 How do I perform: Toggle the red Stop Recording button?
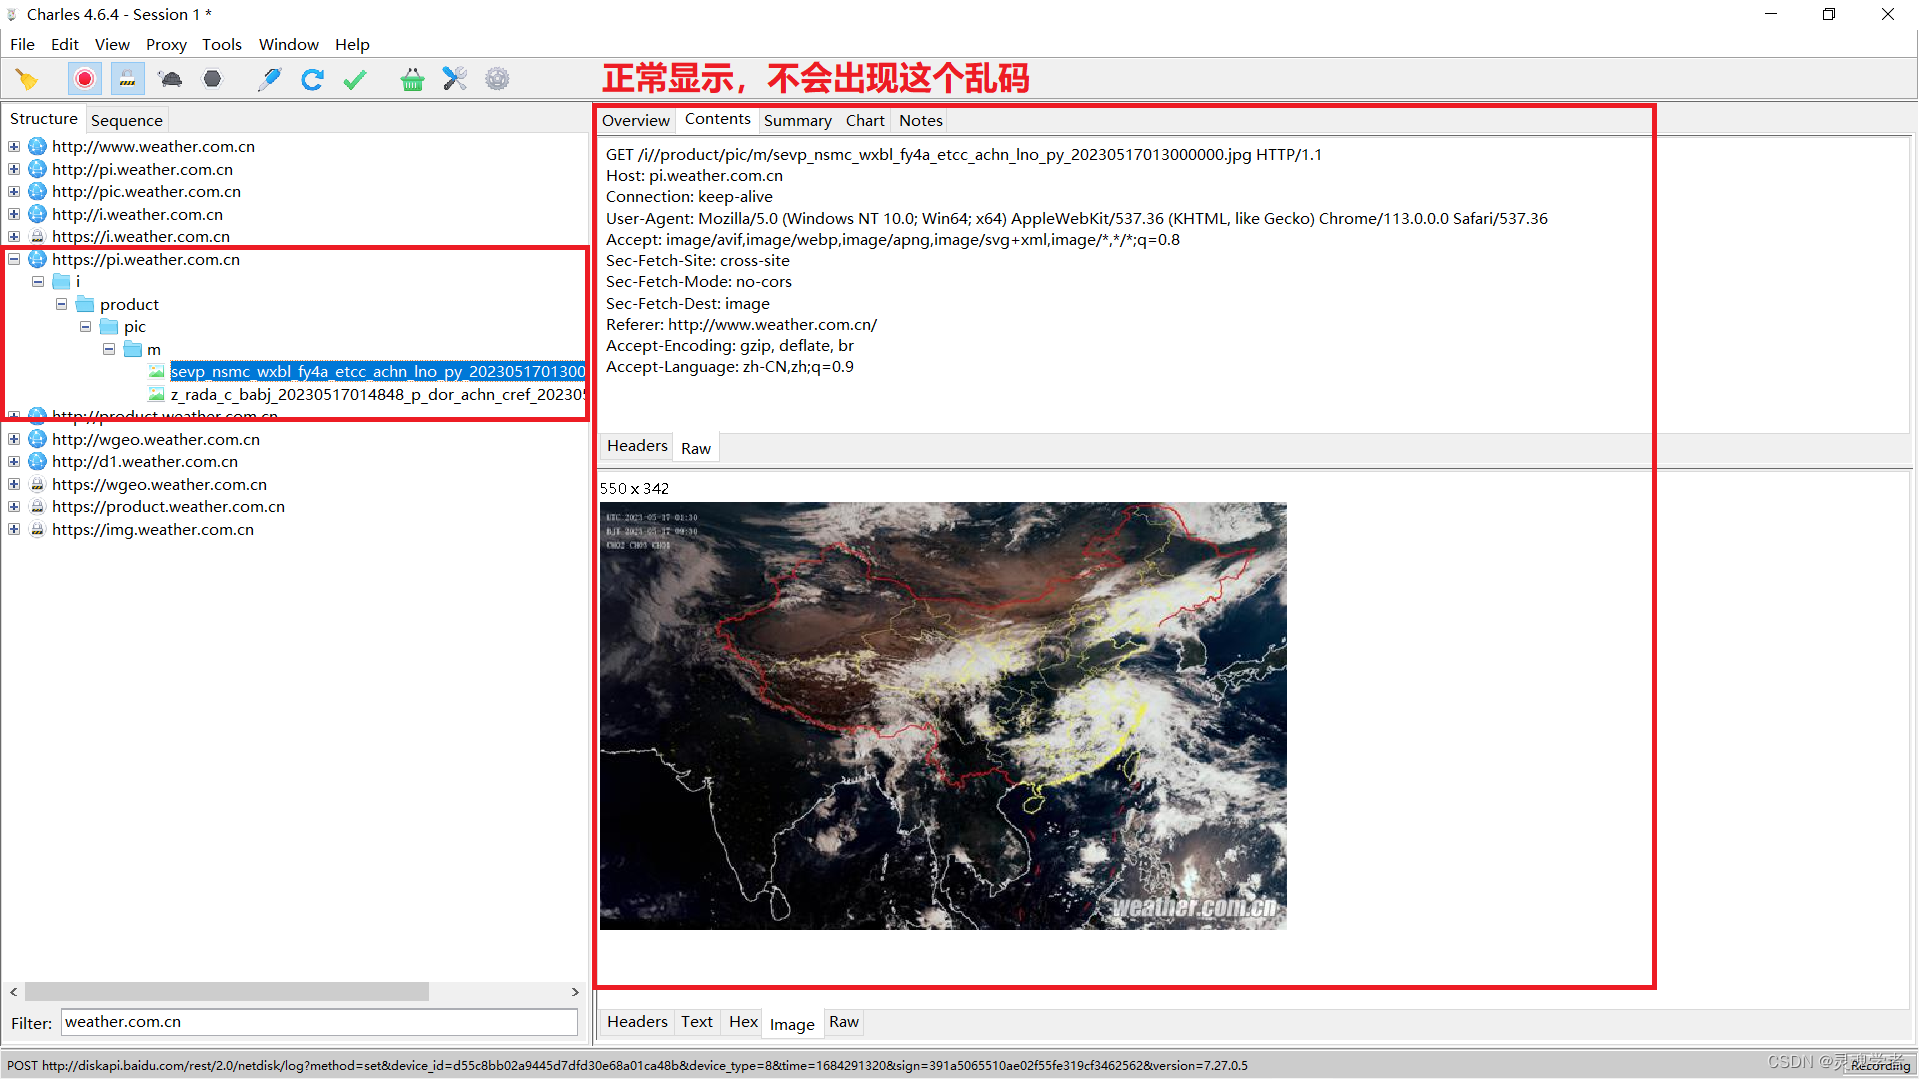(85, 79)
